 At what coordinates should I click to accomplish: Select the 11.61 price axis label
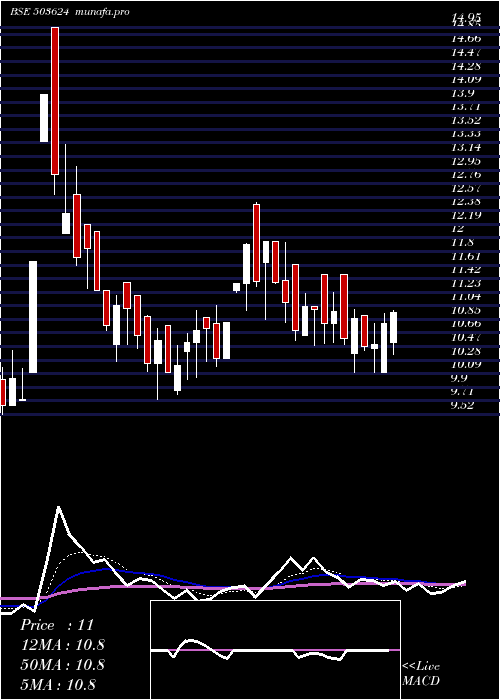(x=466, y=256)
